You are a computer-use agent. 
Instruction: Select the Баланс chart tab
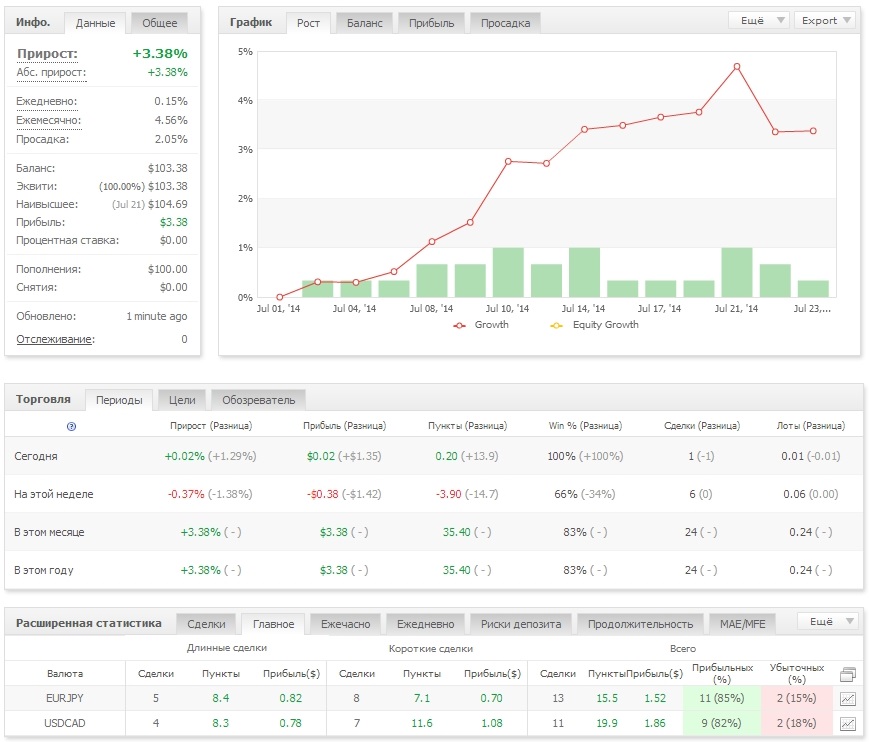point(365,23)
